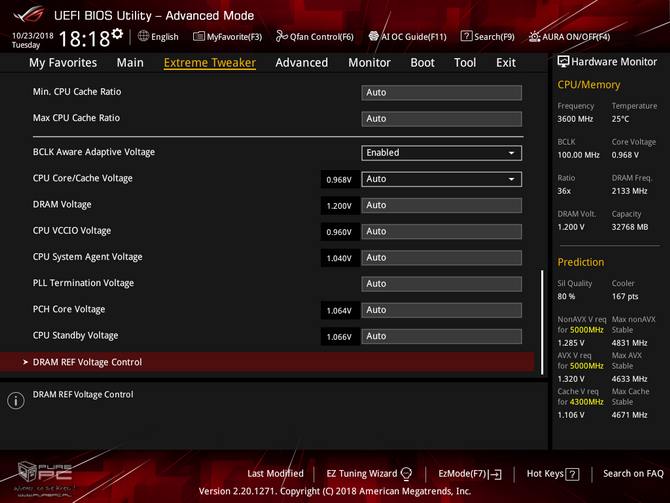Click the Cooler 167 pts value
Viewport: 670px width, 503px height.
[x=625, y=296]
